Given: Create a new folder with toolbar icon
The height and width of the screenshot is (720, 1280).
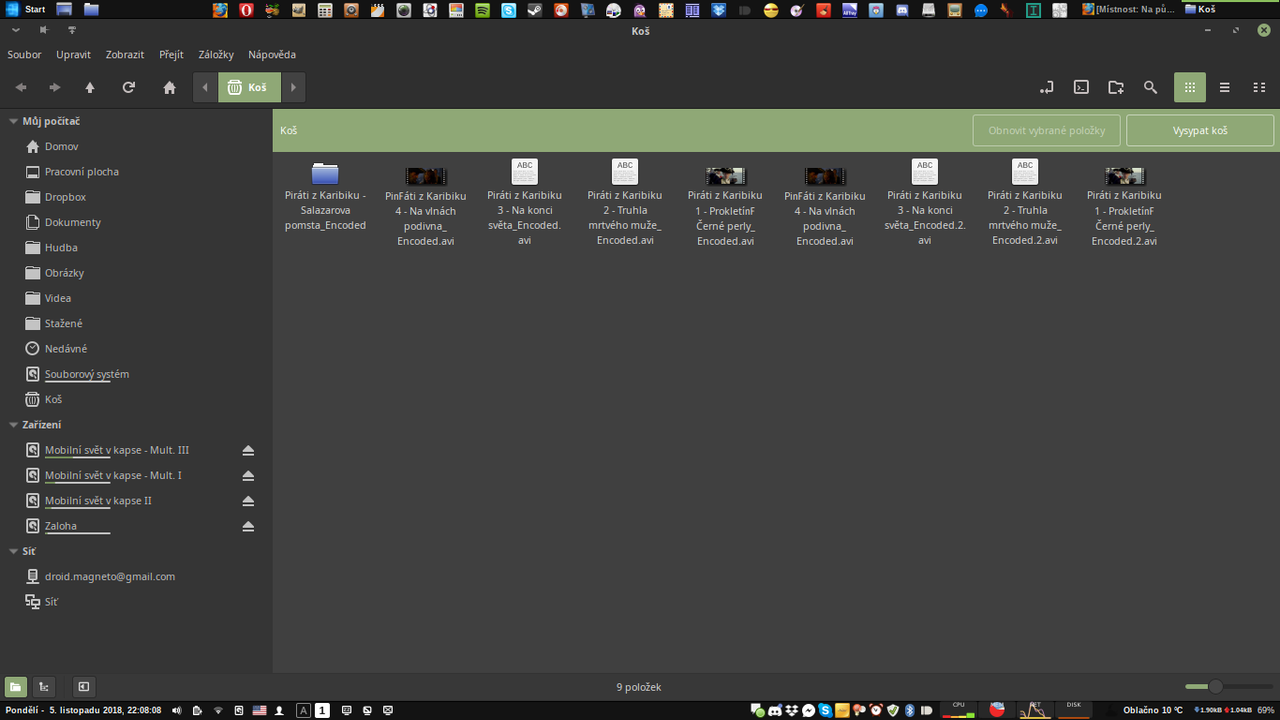Looking at the screenshot, I should (x=1116, y=87).
